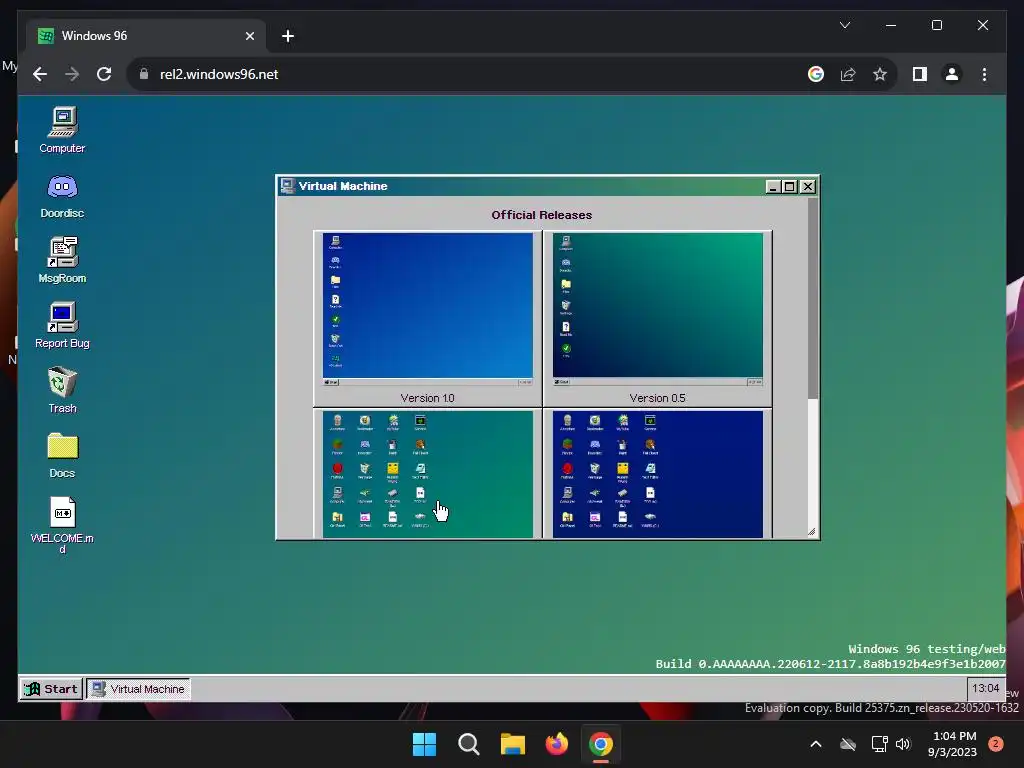Select the dark blue multi-icon release thumbnail
The width and height of the screenshot is (1024, 768).
[x=658, y=474]
